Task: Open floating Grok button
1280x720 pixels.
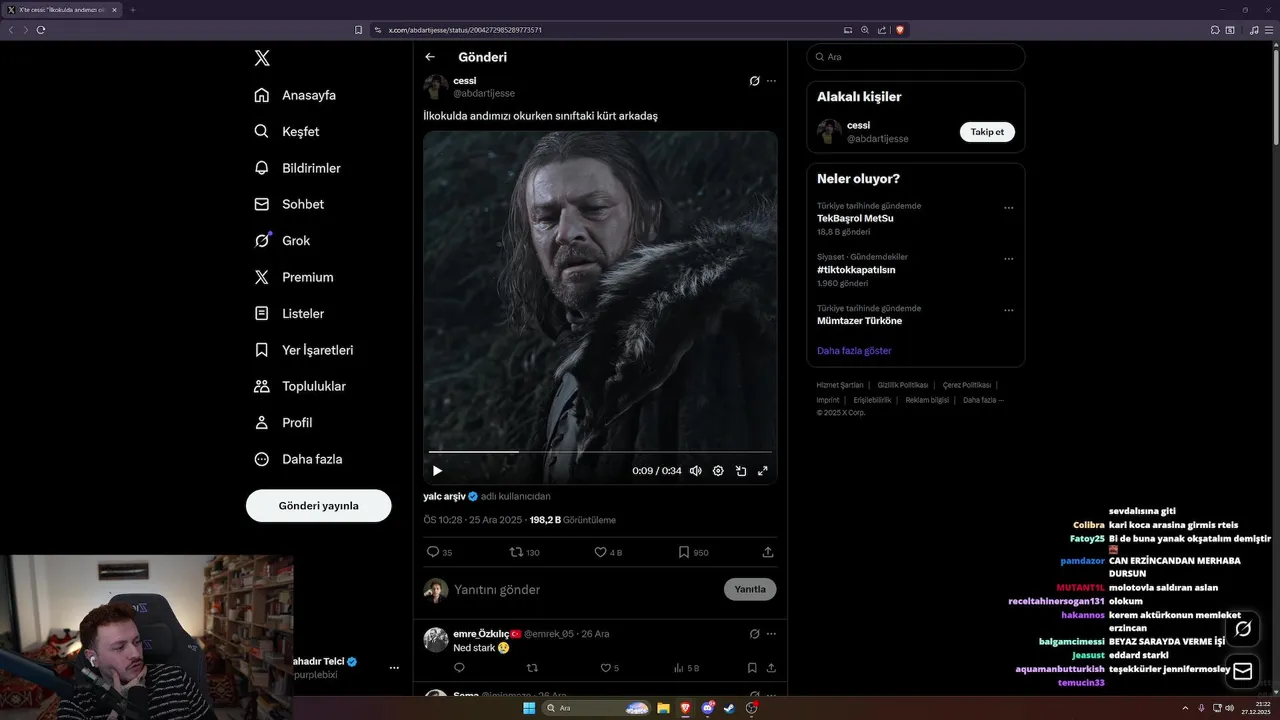Action: coord(1243,629)
